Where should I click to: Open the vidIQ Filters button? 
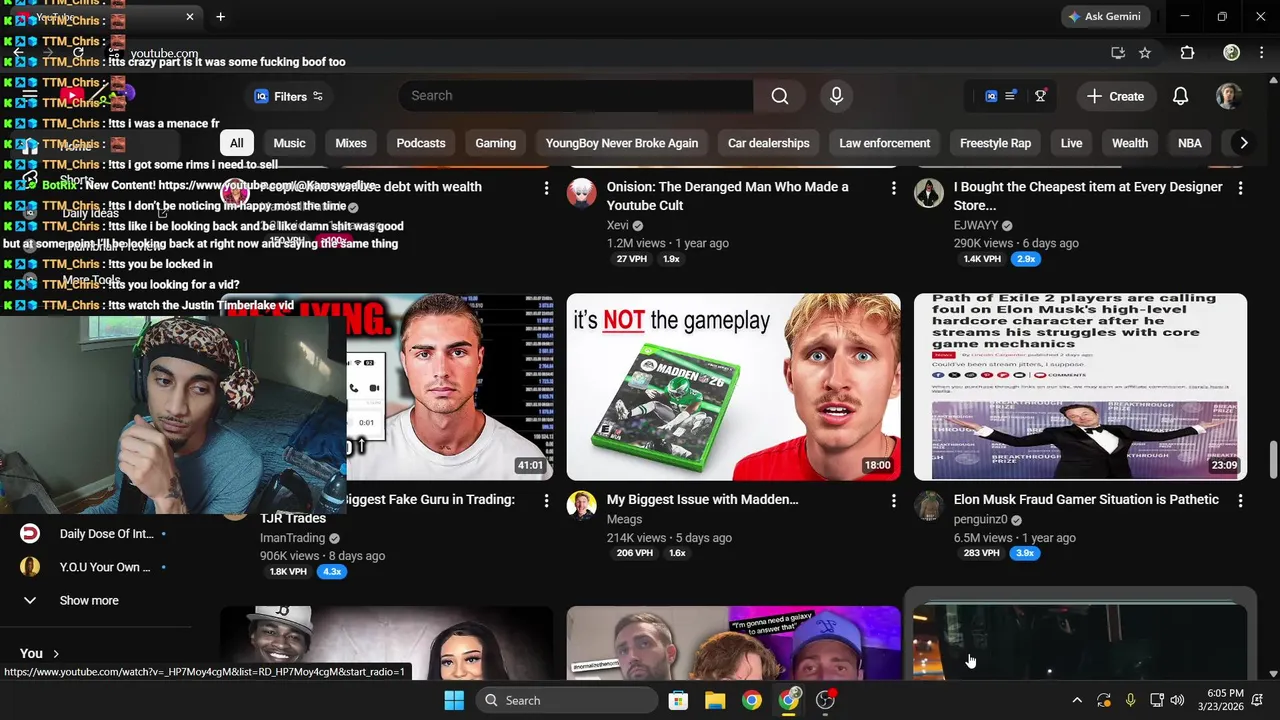tap(289, 96)
